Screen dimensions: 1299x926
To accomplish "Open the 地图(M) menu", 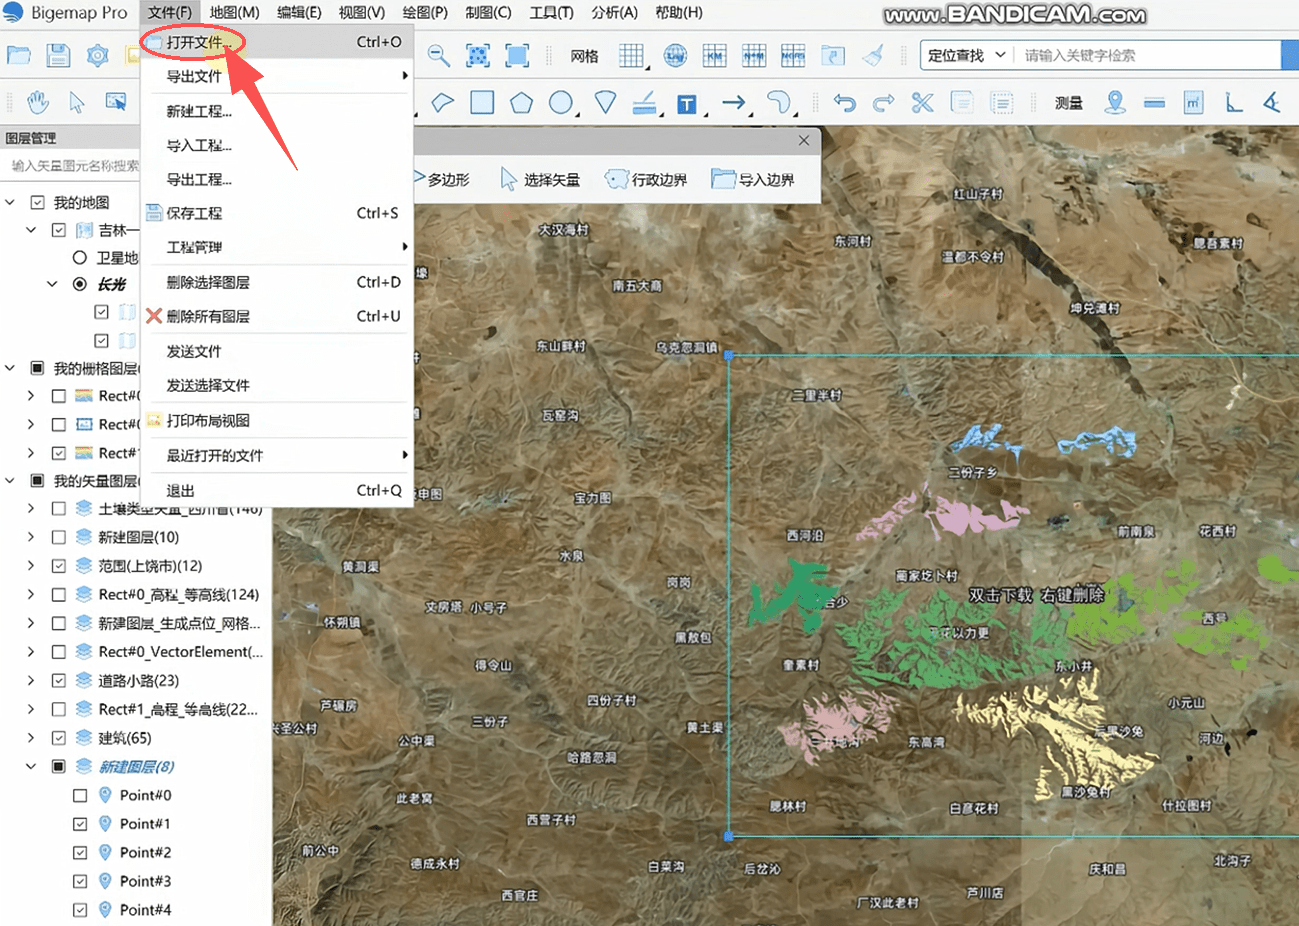I will (x=234, y=13).
